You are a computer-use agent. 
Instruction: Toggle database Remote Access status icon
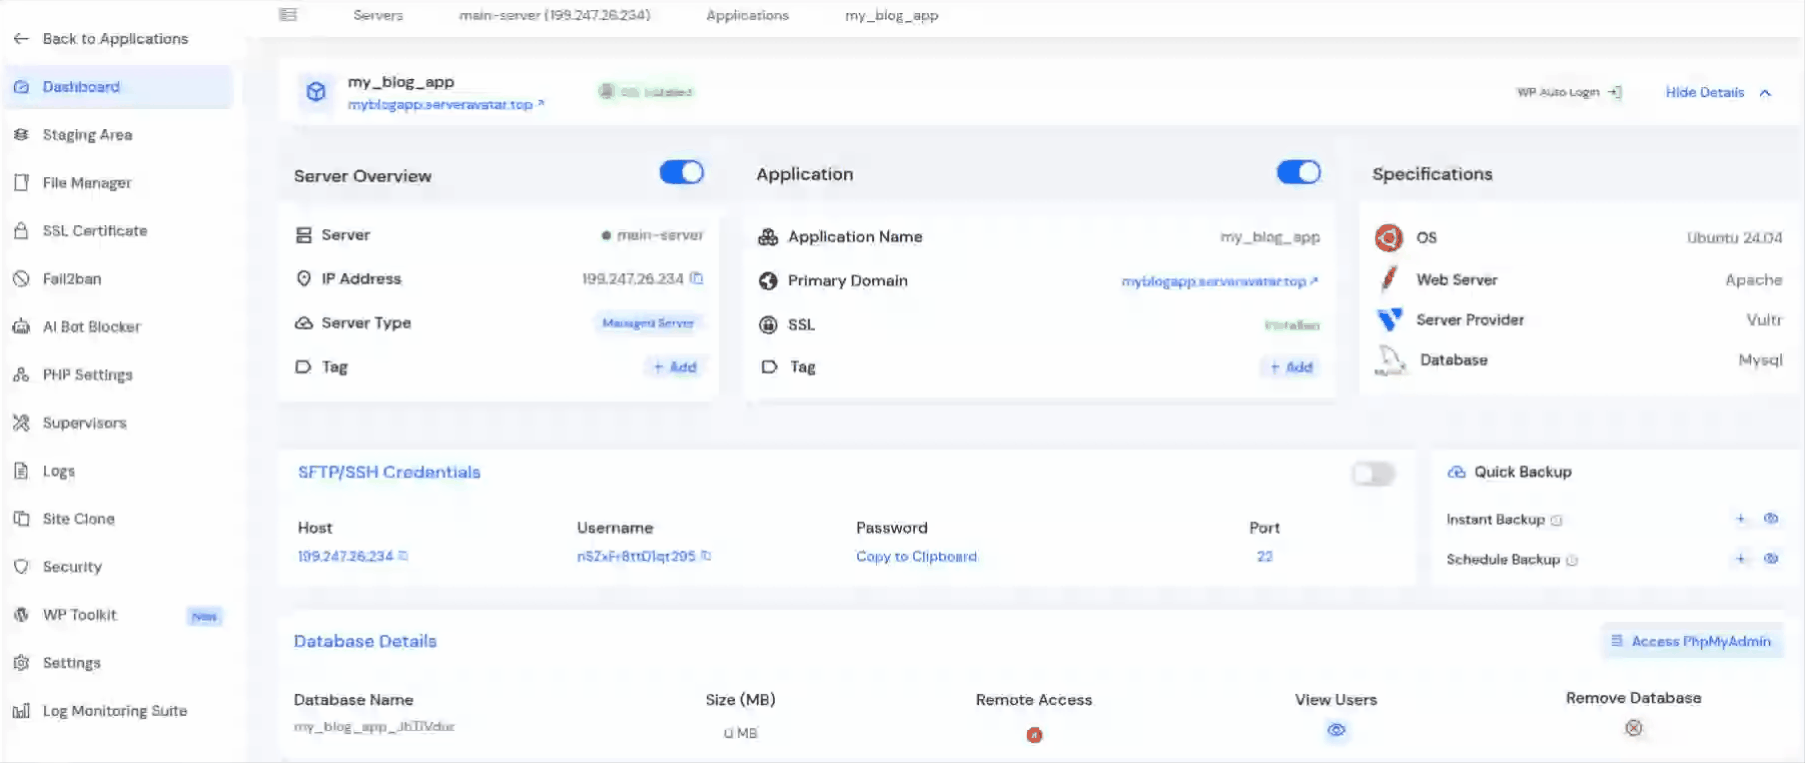click(1034, 735)
